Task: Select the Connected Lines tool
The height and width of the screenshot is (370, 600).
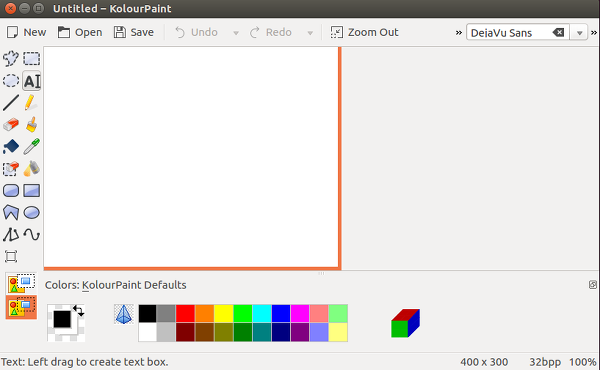Action: (x=11, y=235)
